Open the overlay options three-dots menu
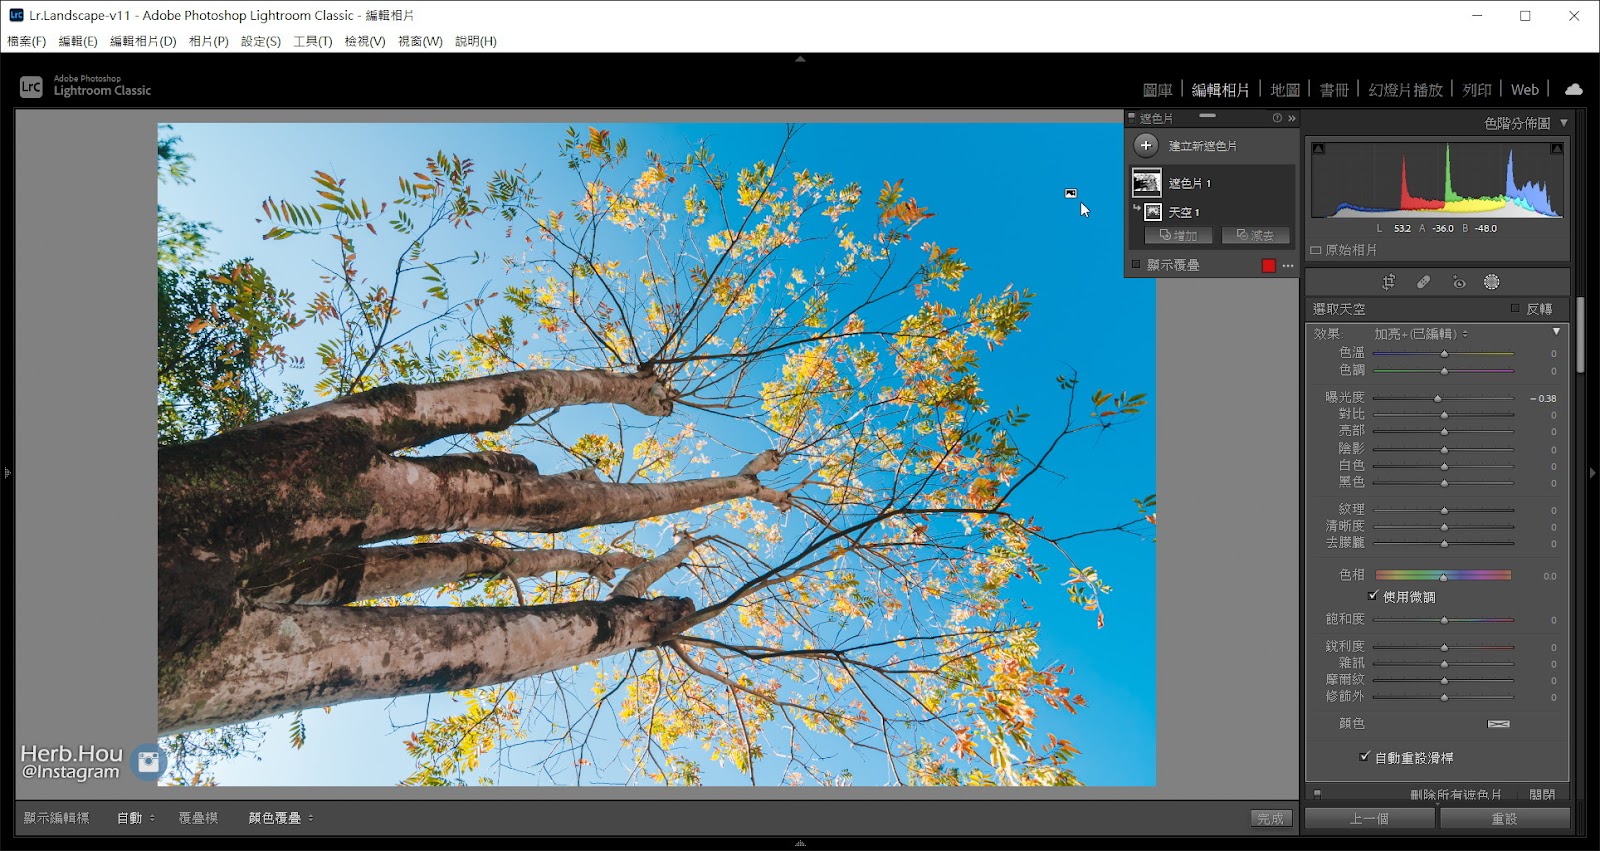 [1288, 266]
